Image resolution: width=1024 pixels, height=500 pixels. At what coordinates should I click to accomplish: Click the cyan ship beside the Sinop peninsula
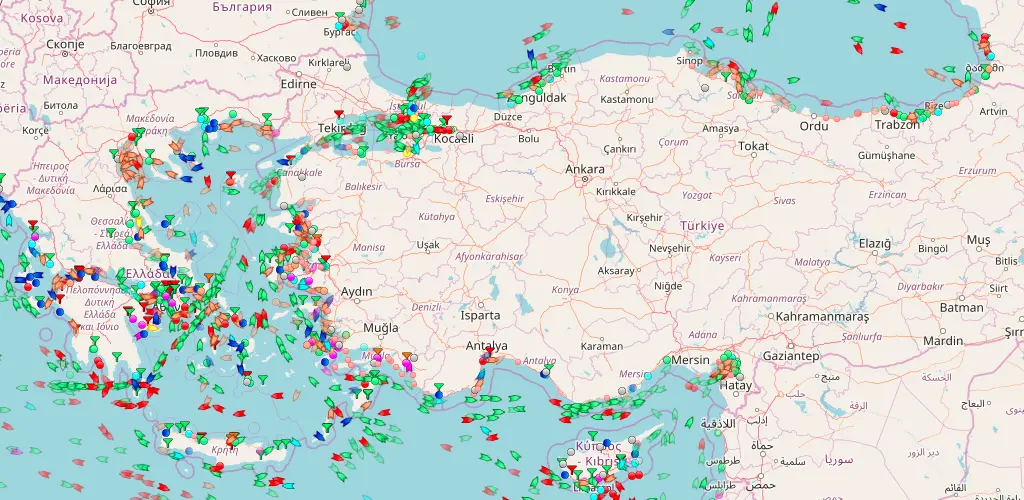click(x=708, y=44)
